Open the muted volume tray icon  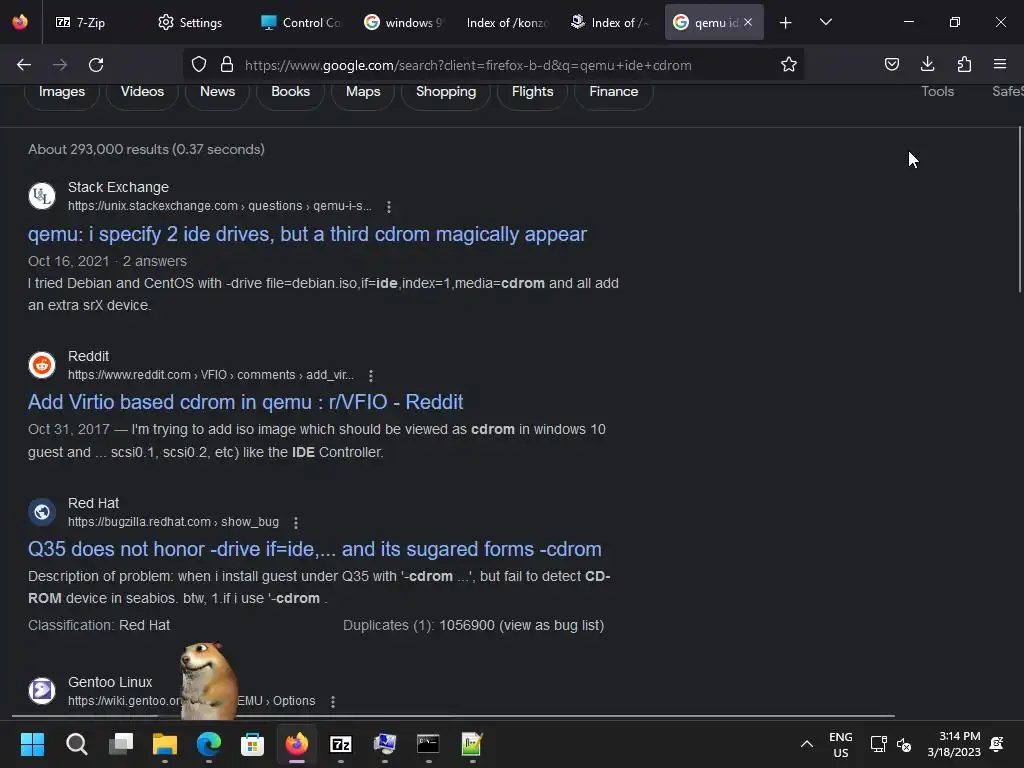(x=904, y=744)
